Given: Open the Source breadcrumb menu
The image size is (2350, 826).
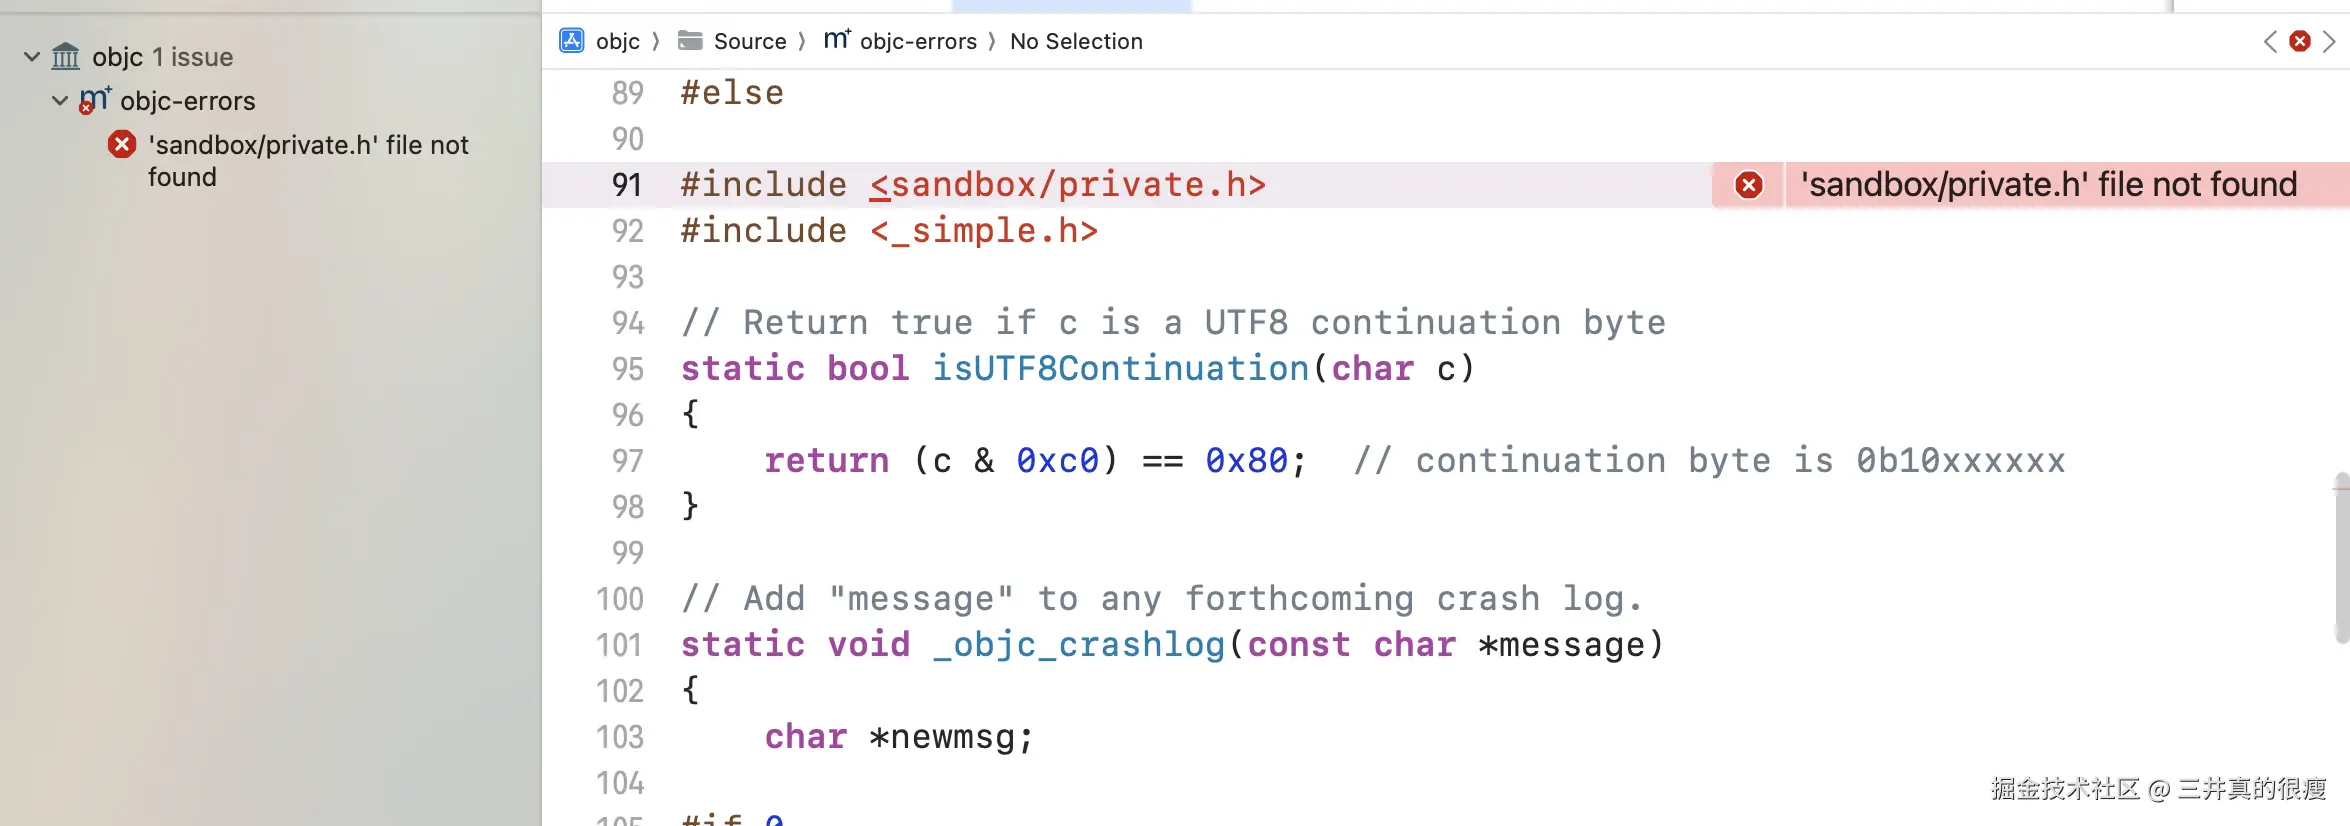Looking at the screenshot, I should tap(750, 41).
